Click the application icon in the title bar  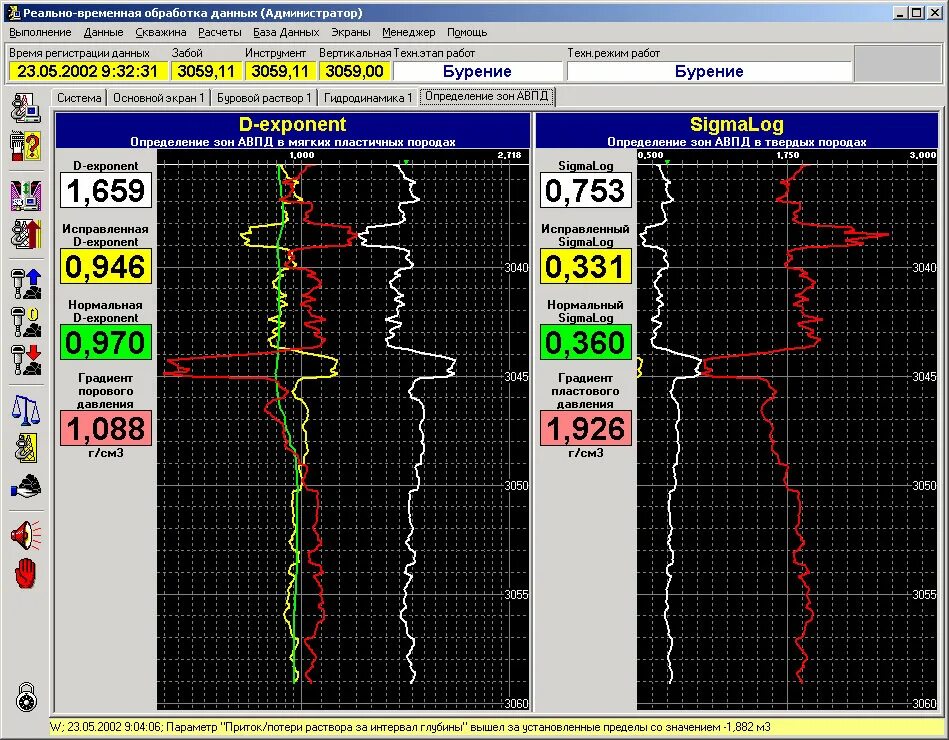pos(13,12)
